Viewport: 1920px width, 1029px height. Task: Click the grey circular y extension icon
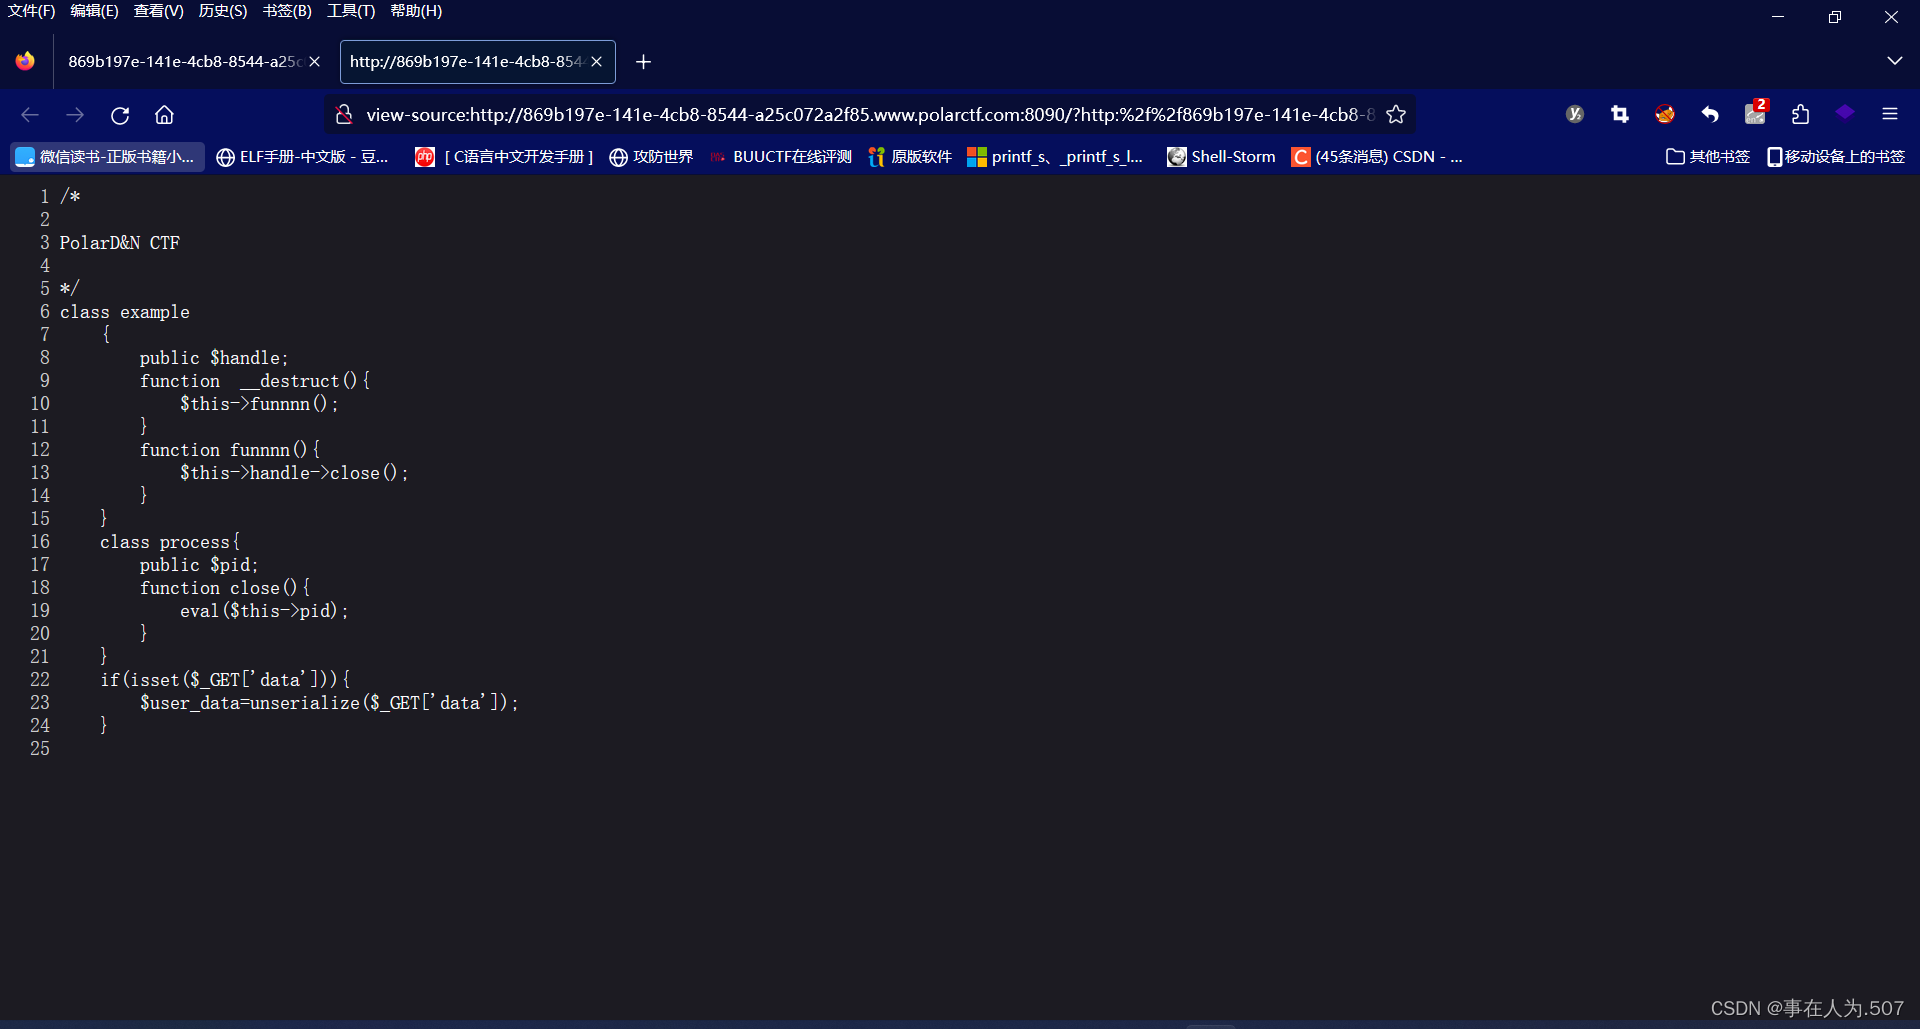pyautogui.click(x=1575, y=114)
